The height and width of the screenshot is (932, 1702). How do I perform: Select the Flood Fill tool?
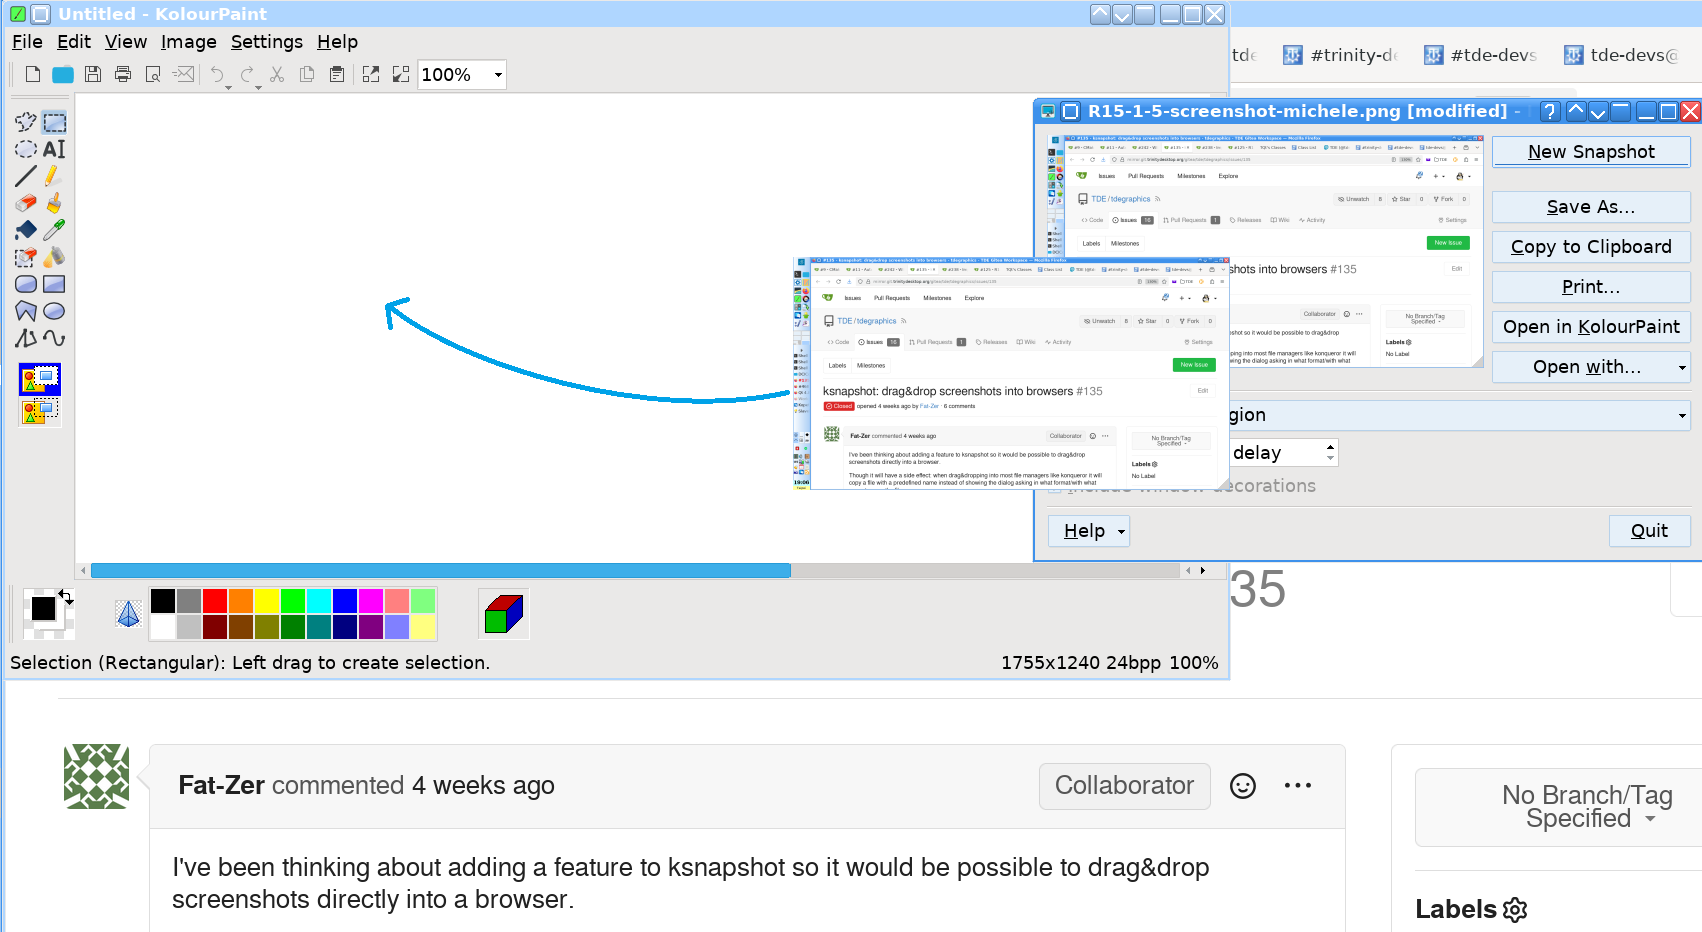point(26,230)
